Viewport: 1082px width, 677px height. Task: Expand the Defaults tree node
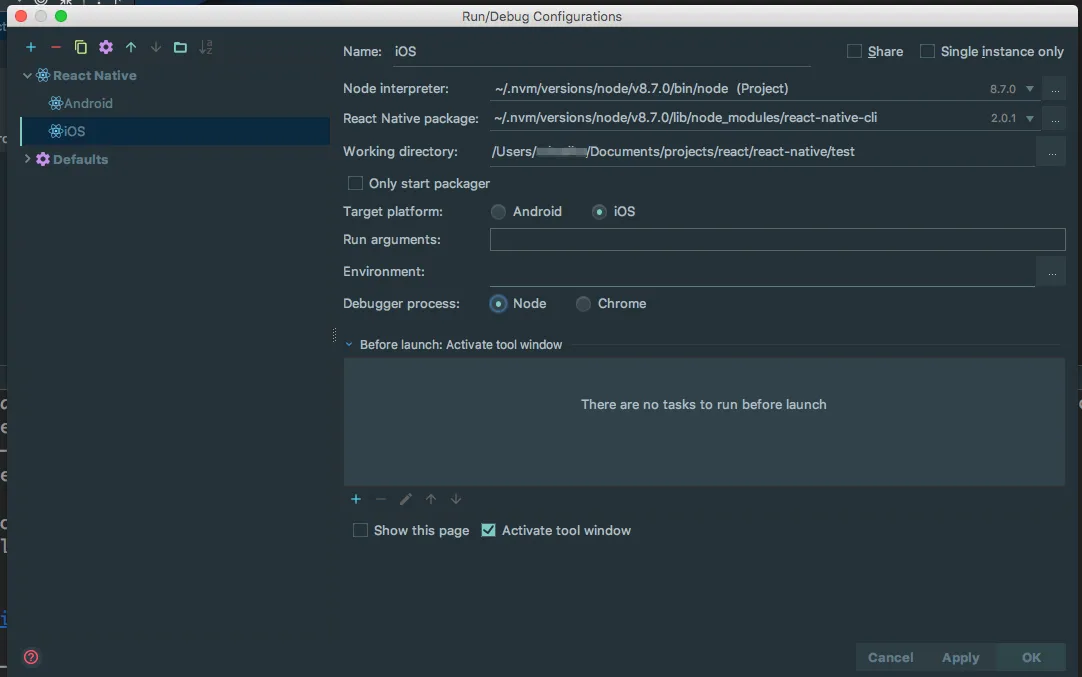click(x=27, y=159)
